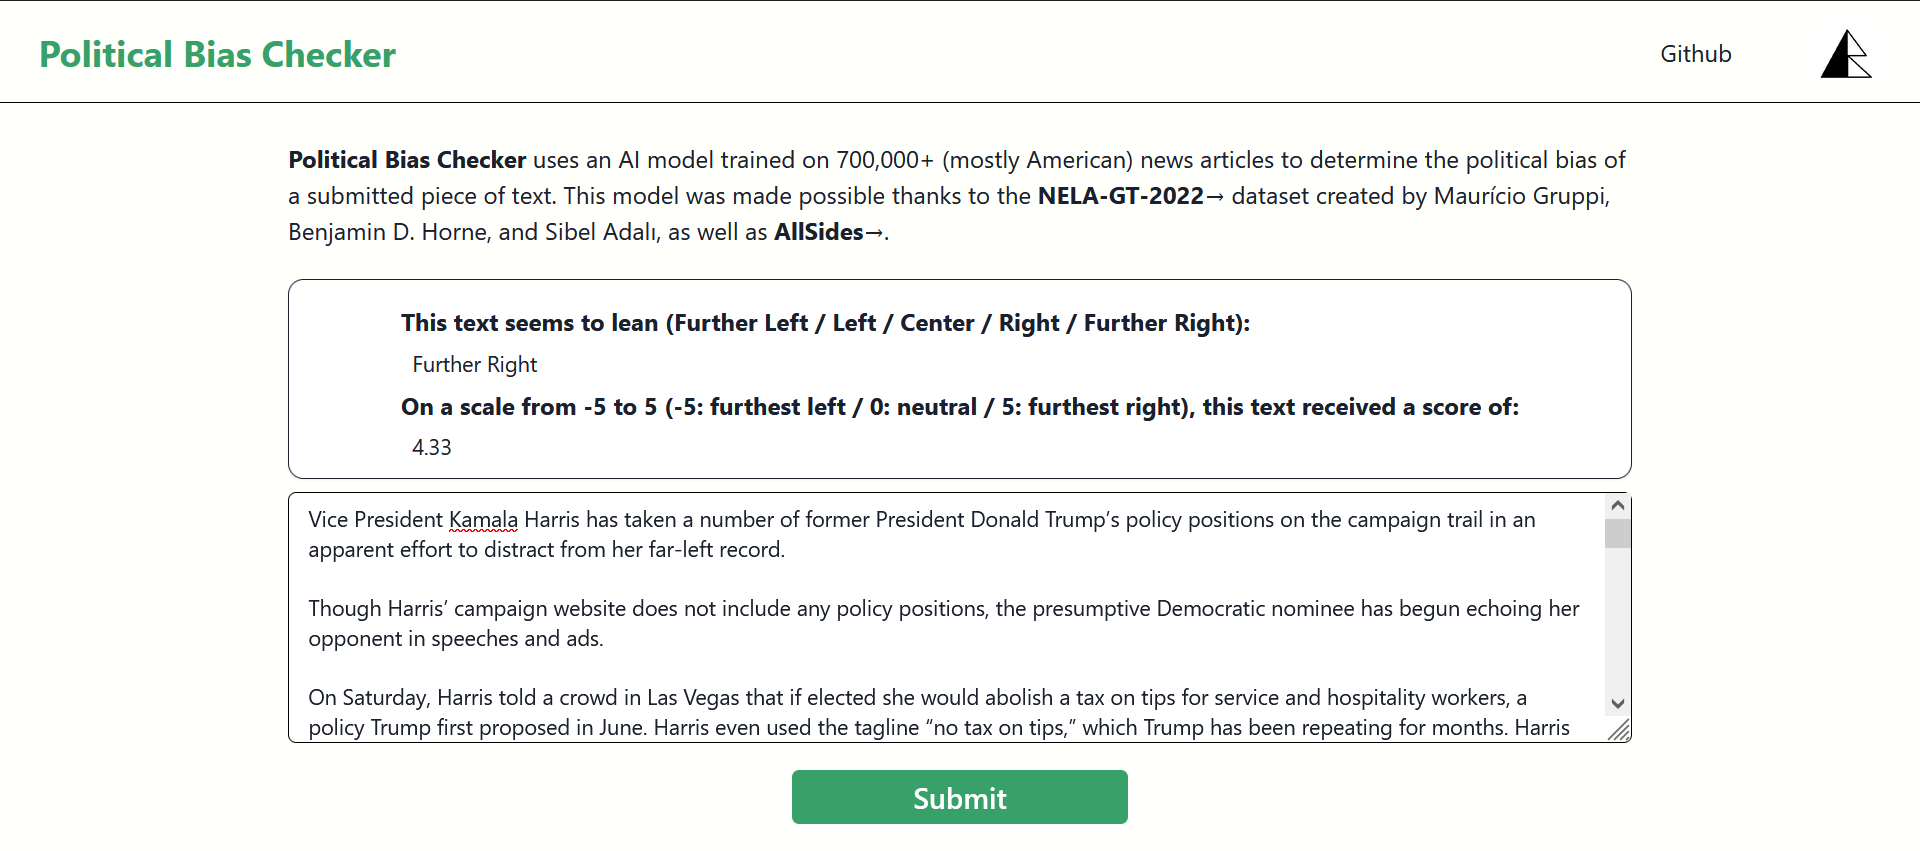Screen dimensions: 1920x851
Task: Click bold "Political Bias Checker" in the intro paragraph
Action: tap(407, 160)
